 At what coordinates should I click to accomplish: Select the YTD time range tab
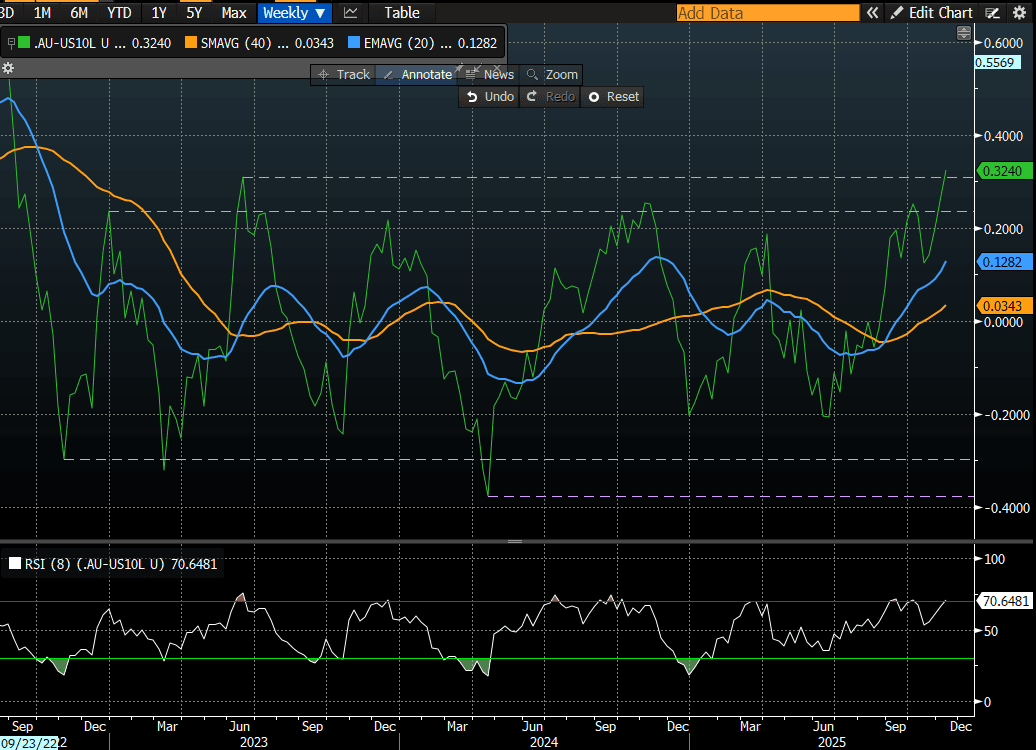(x=119, y=13)
